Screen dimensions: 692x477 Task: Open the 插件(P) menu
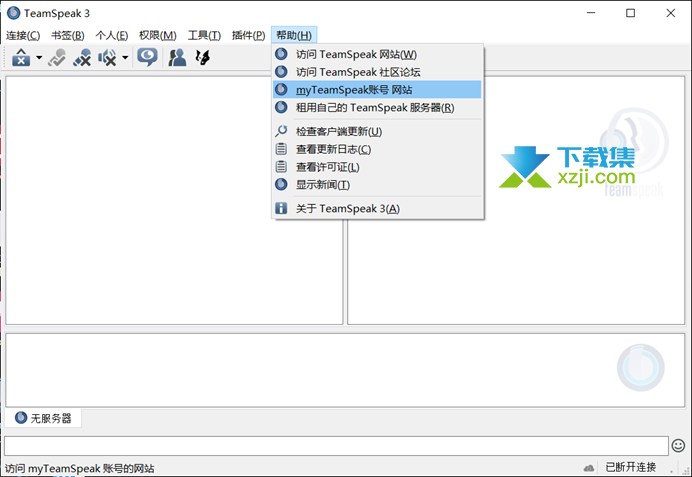248,35
